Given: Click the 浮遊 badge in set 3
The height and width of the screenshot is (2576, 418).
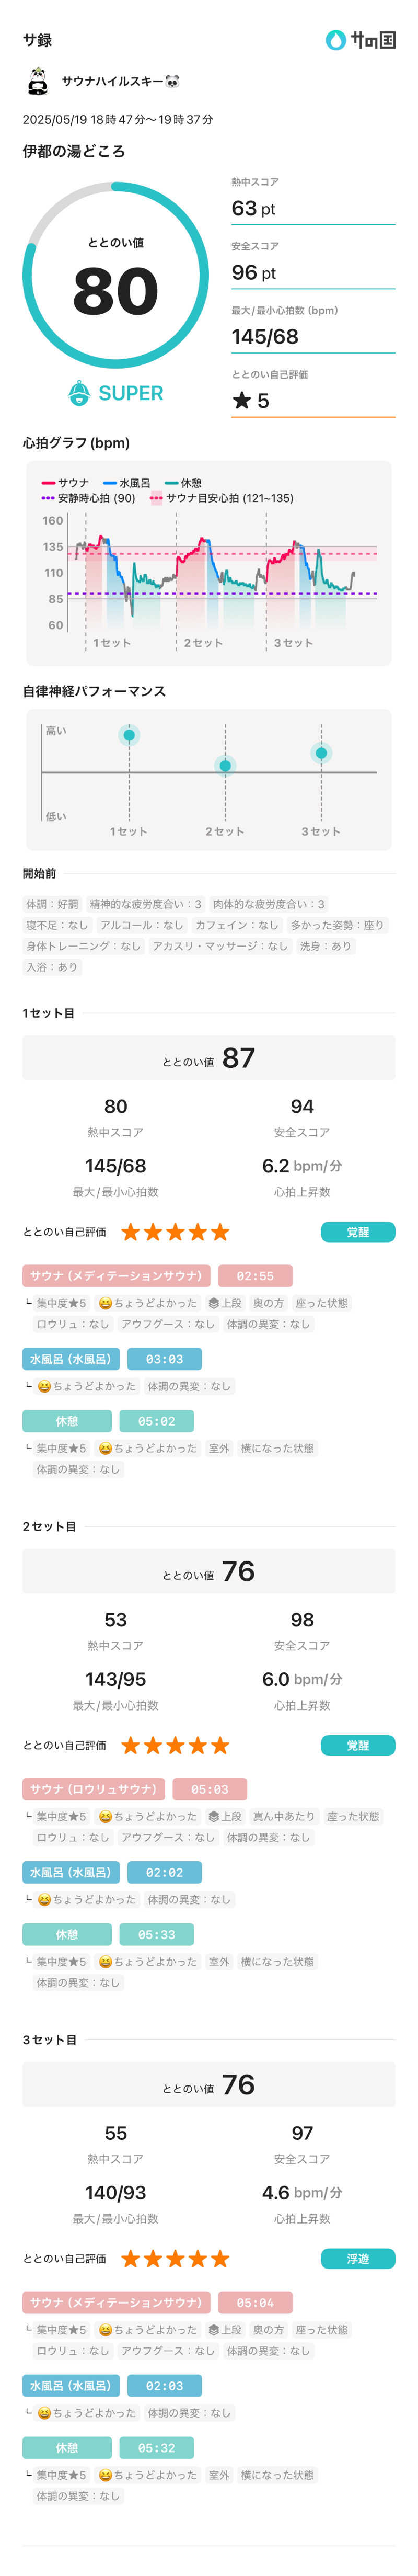Looking at the screenshot, I should pos(357,2258).
